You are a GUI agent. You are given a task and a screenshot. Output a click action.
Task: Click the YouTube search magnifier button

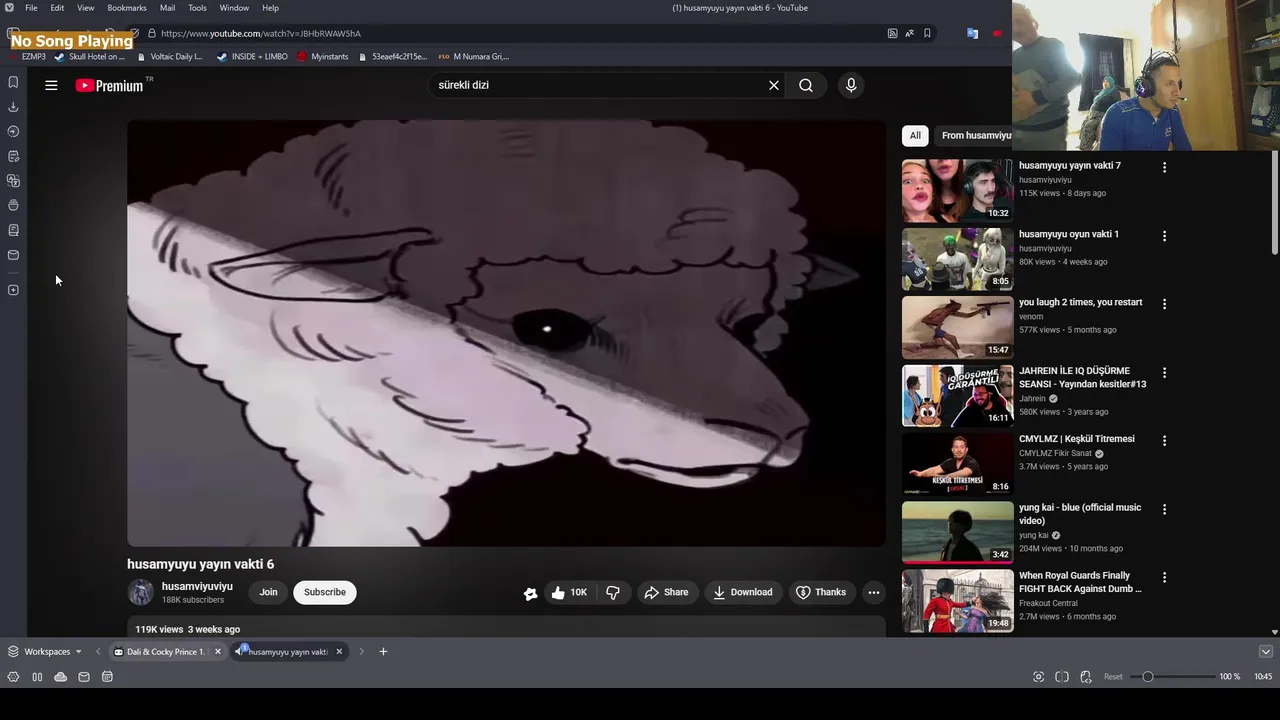(x=806, y=85)
